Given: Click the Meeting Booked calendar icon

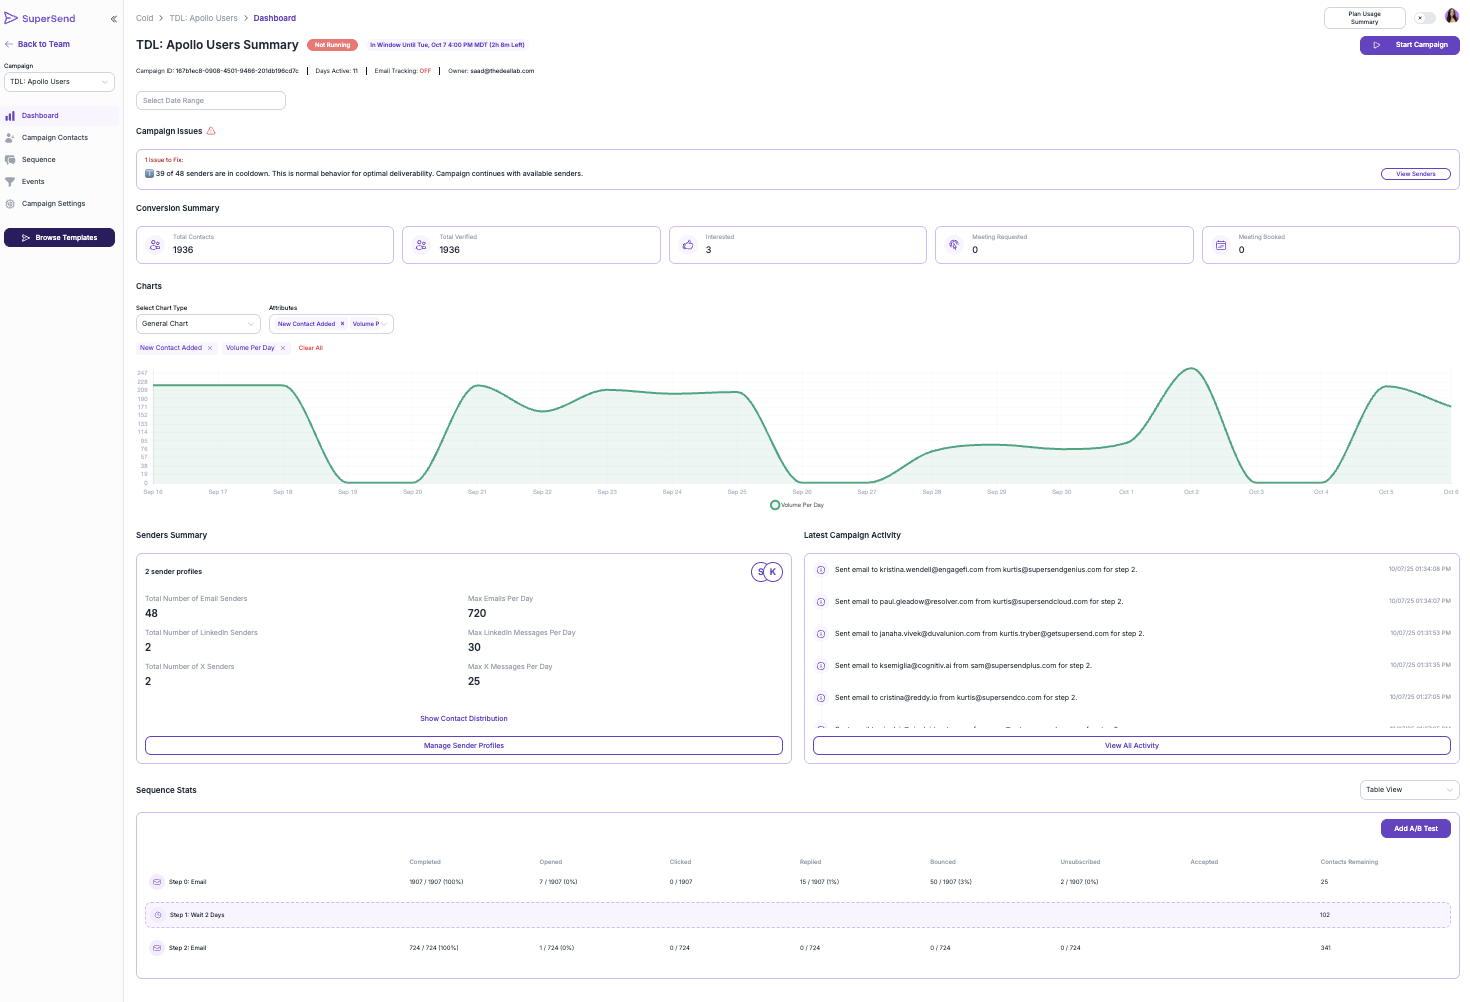Looking at the screenshot, I should coord(1221,245).
